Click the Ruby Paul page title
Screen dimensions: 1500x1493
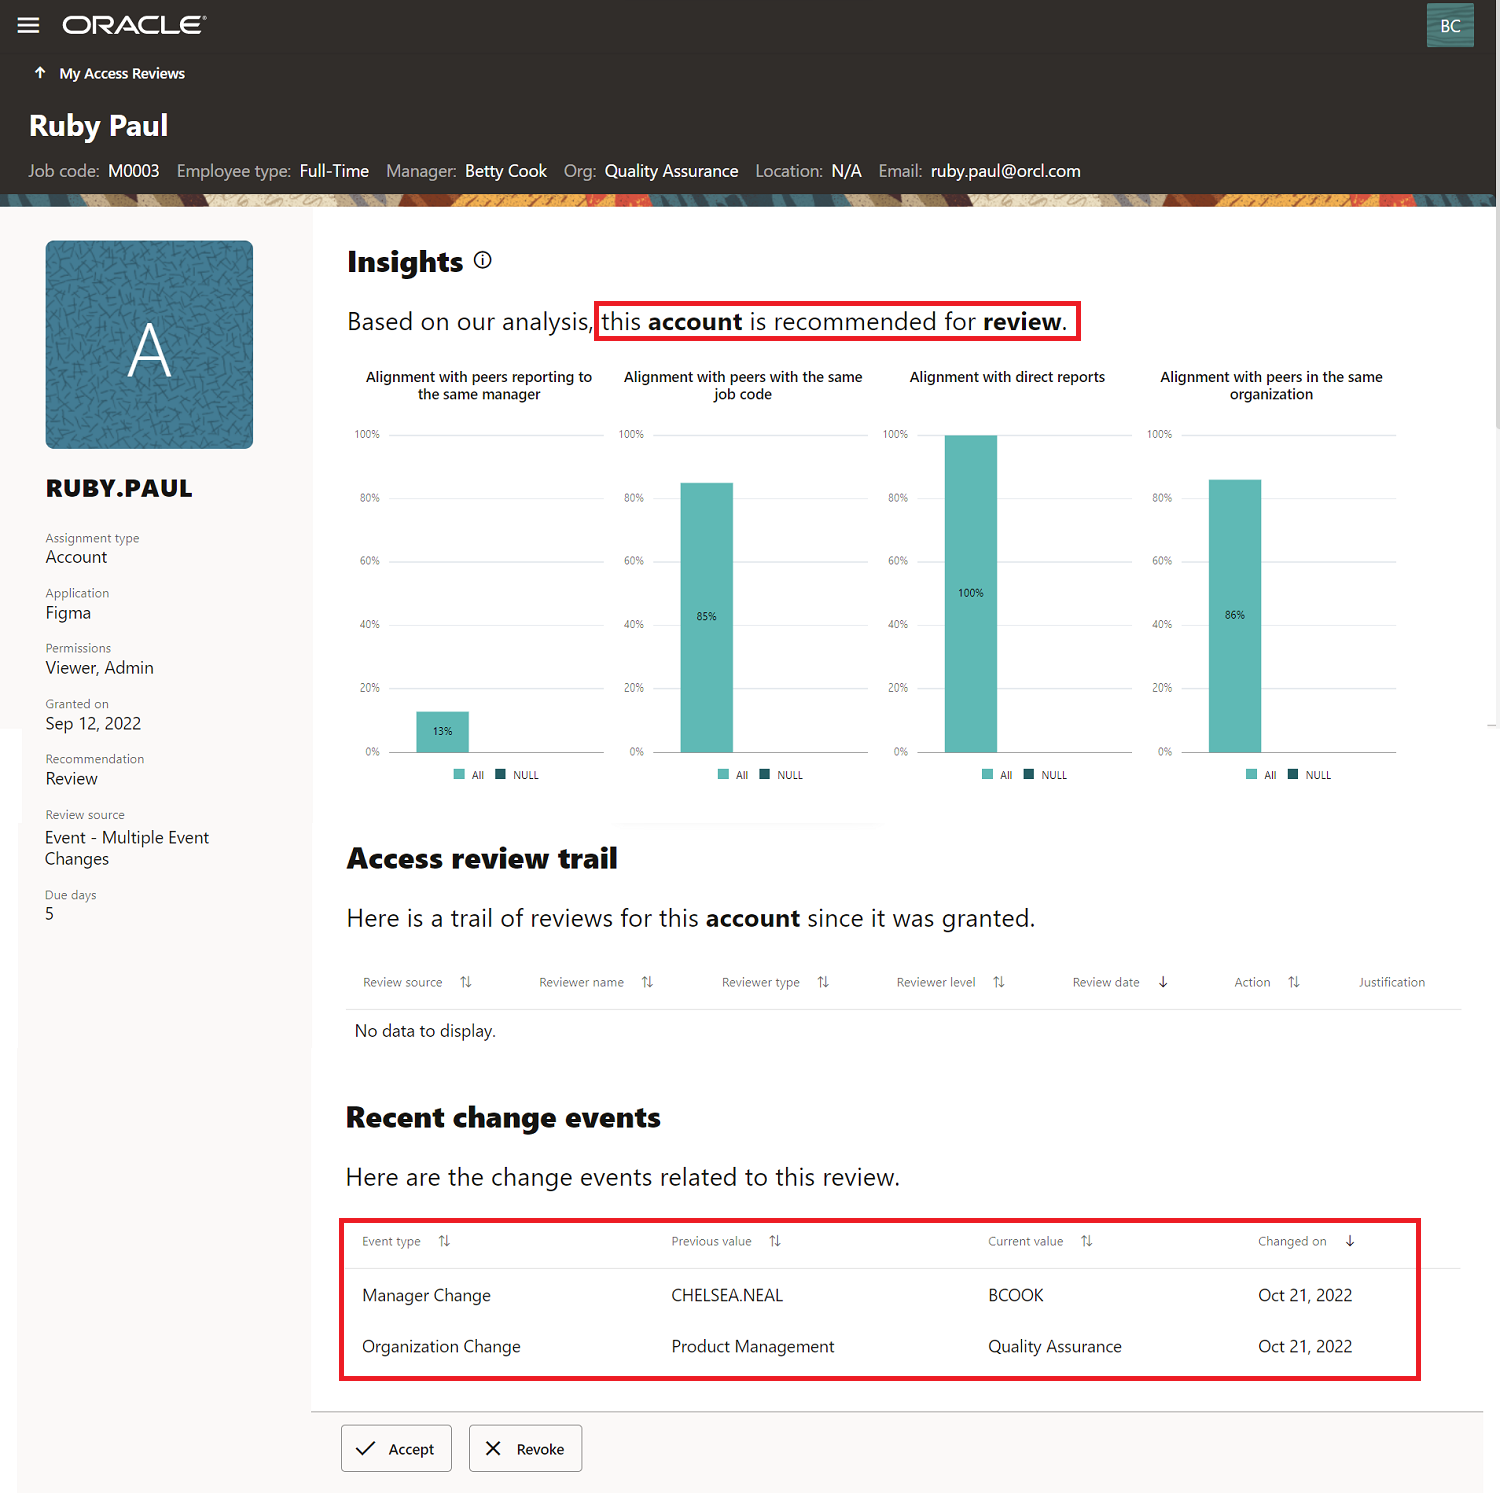[98, 126]
